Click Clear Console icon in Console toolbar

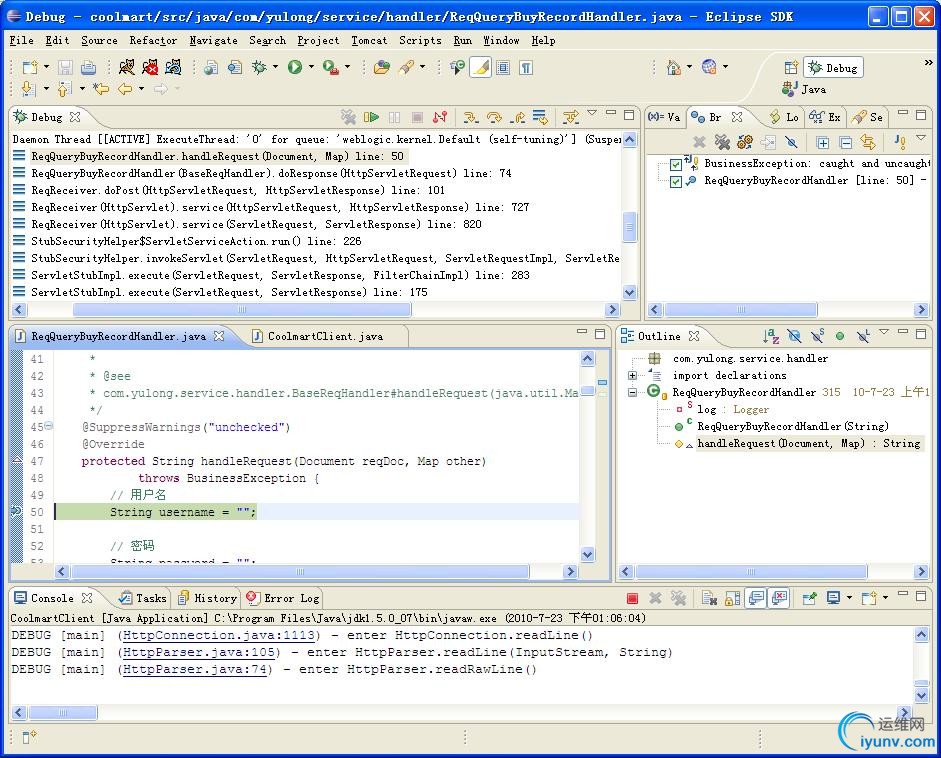coord(710,598)
